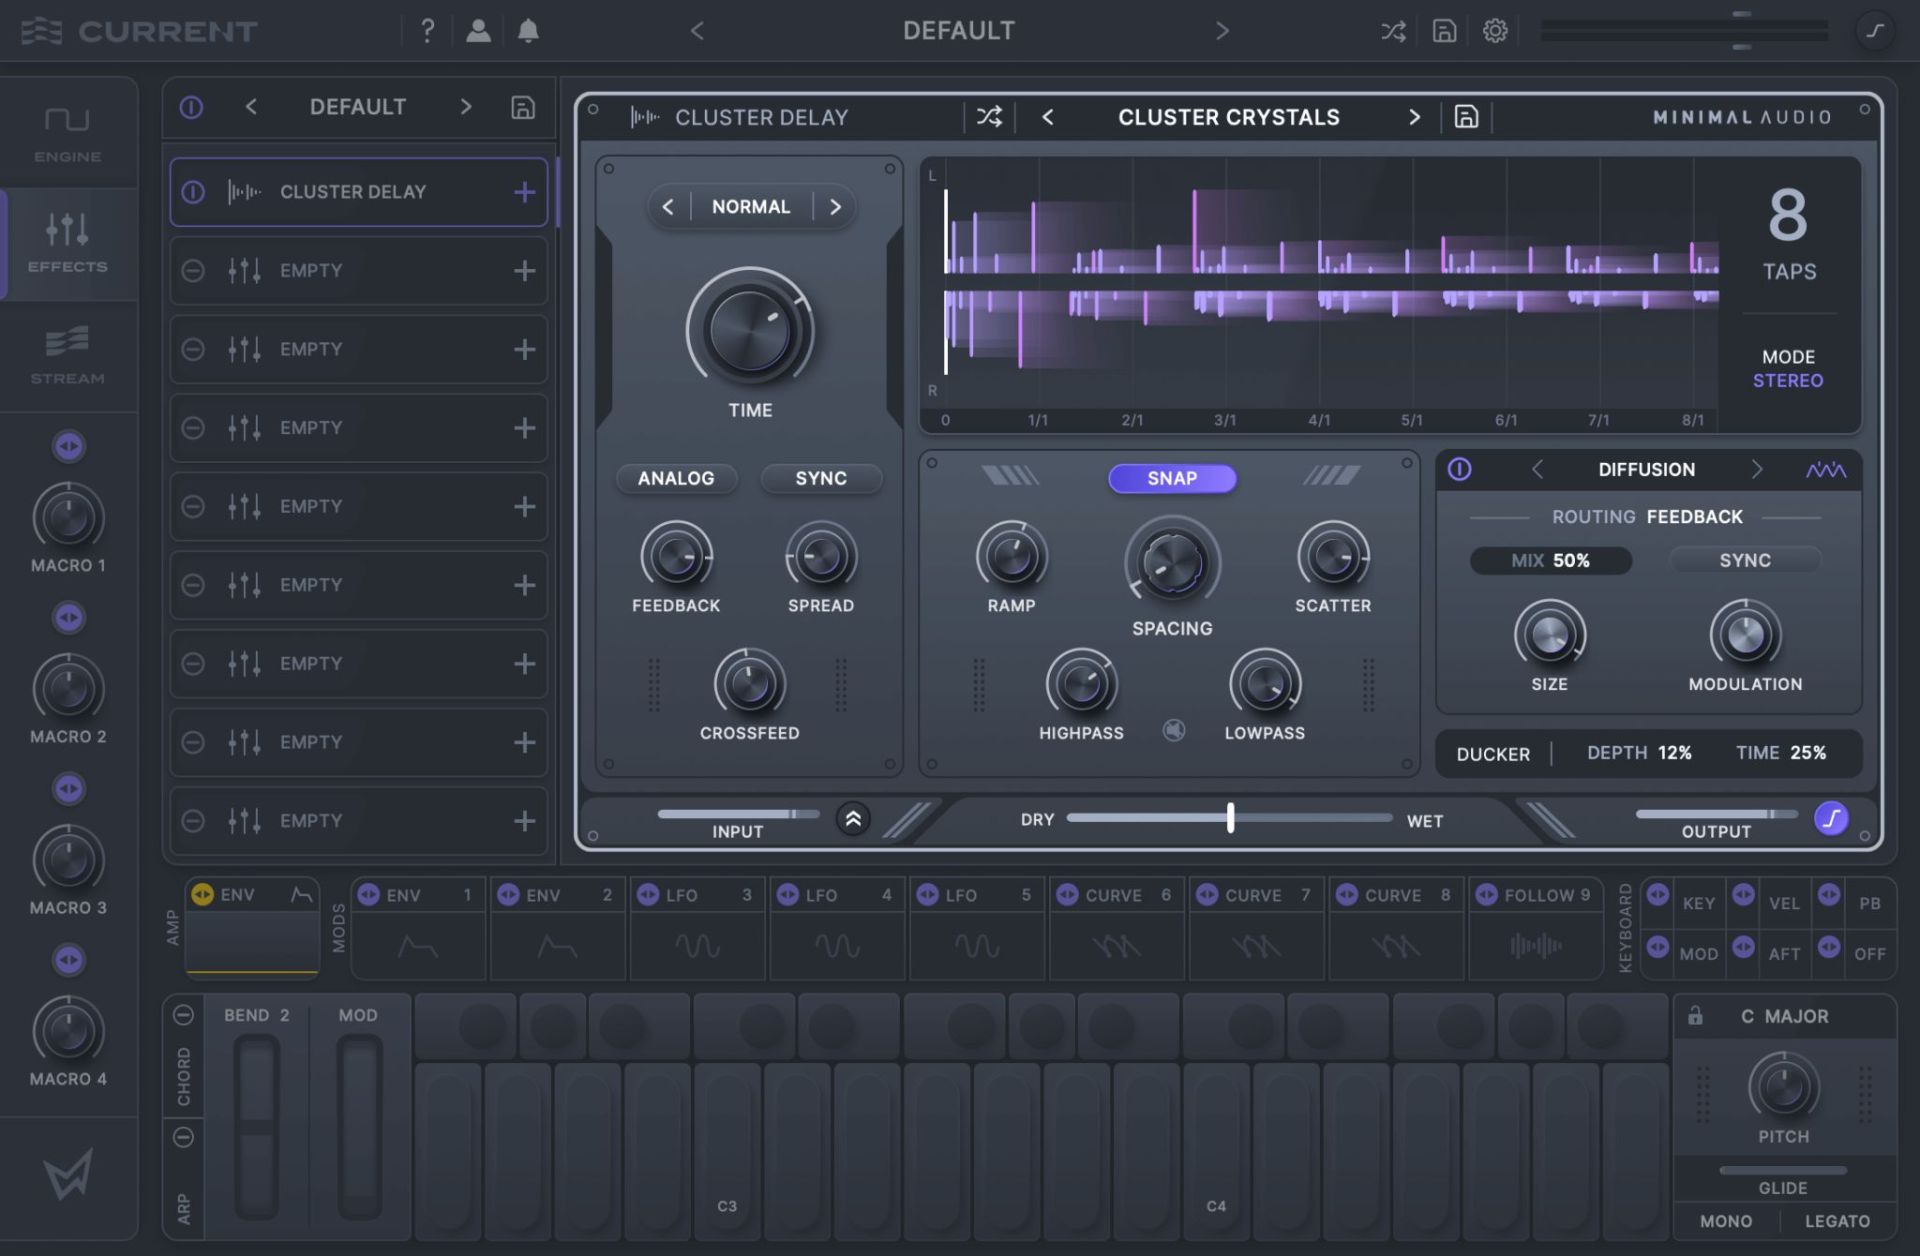Go to previous Cluster Delay preset

click(x=1048, y=117)
